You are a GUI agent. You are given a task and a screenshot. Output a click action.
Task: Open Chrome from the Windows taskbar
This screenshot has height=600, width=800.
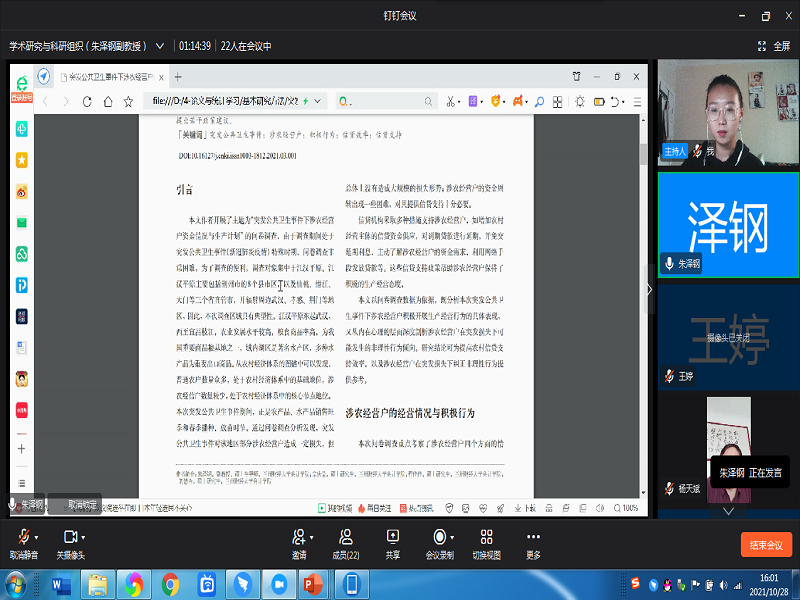point(171,582)
